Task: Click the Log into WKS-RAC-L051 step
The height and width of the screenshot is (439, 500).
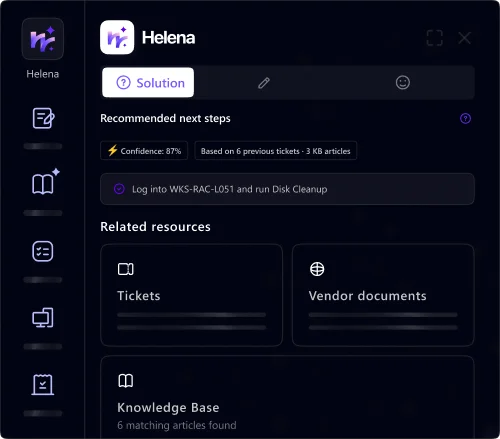Action: point(287,189)
